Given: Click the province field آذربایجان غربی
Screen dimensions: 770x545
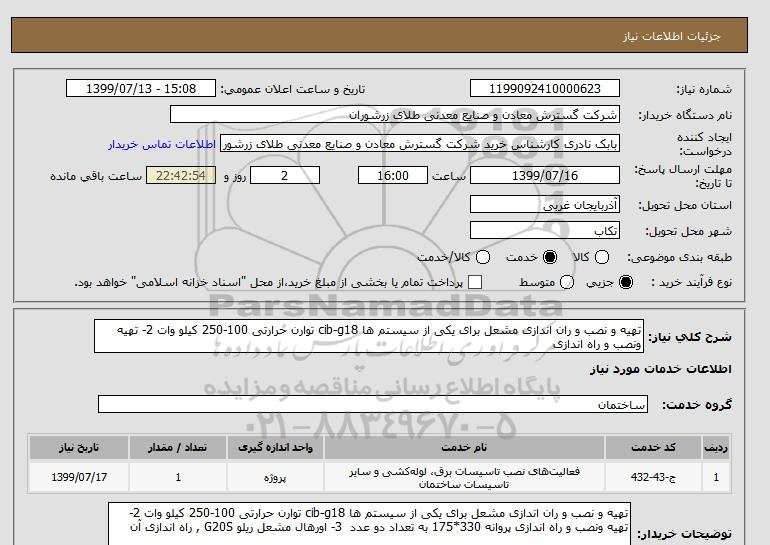Looking at the screenshot, I should (545, 204).
